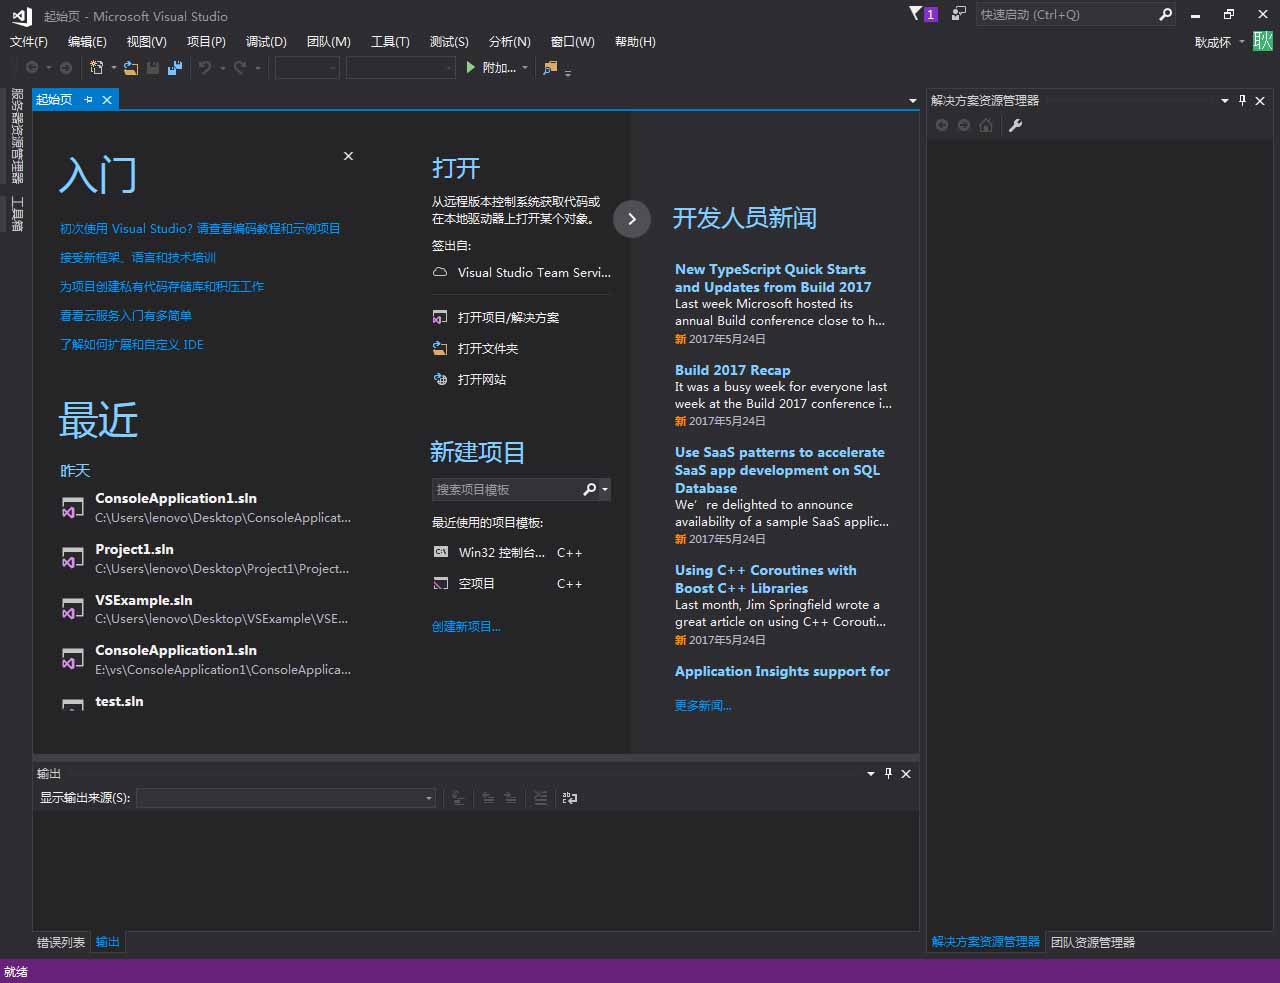Image resolution: width=1280 pixels, height=983 pixels.
Task: Open recent solution VSExample.sln
Action: coord(206,609)
